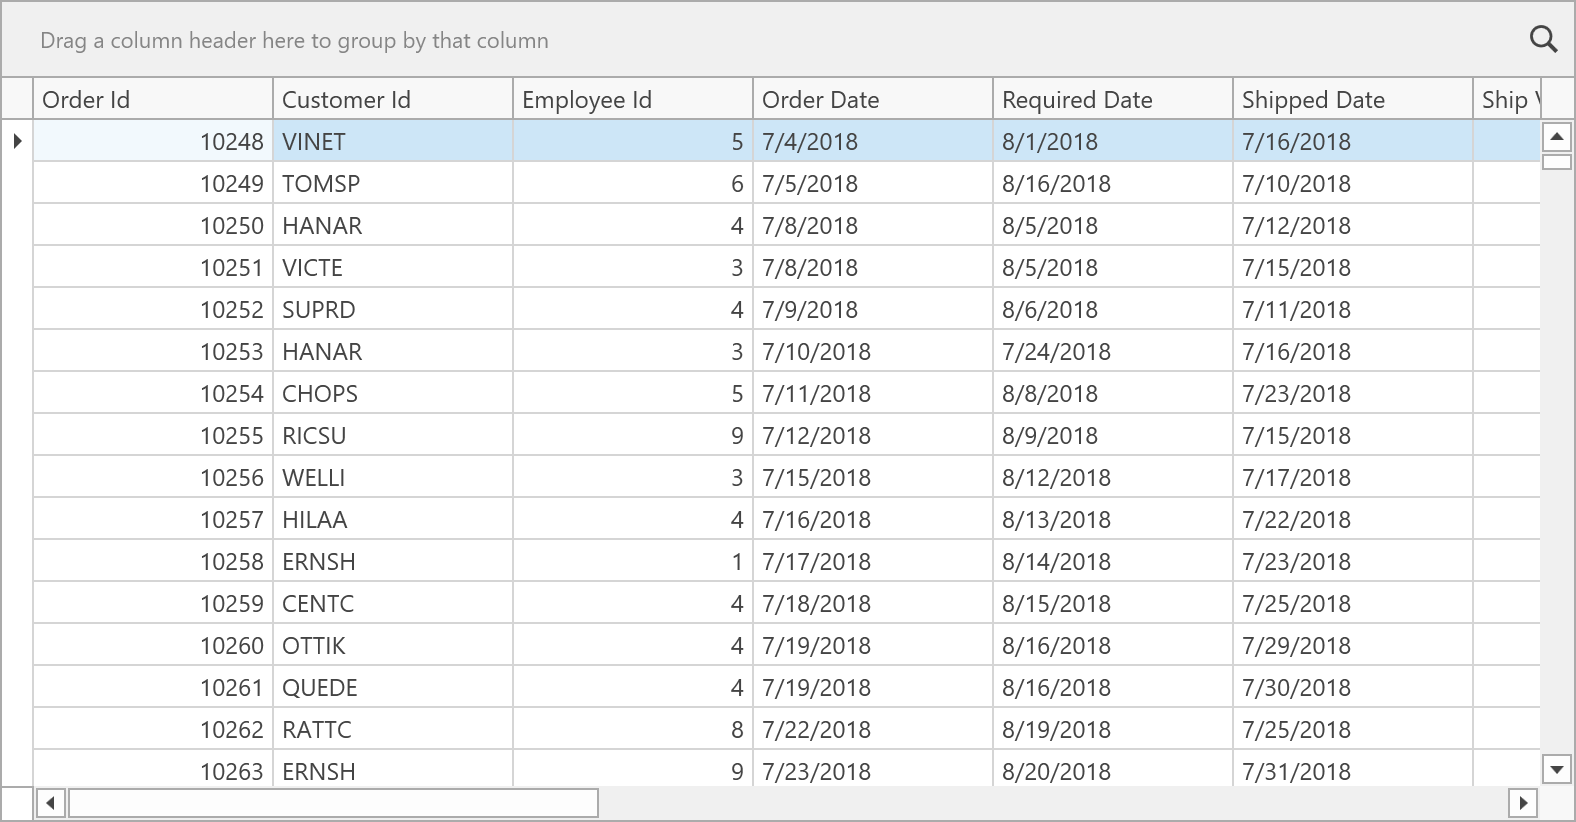Select Required Date cell 8/14/2018

[x=1113, y=561]
